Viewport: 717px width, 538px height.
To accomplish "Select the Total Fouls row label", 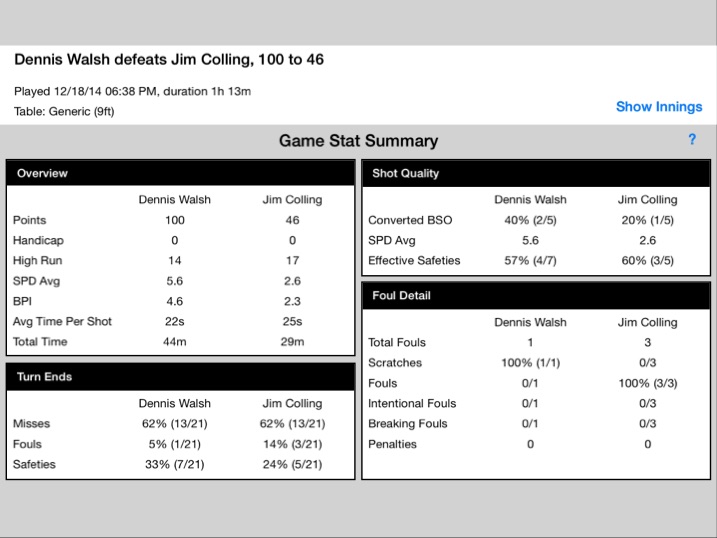I will coord(397,342).
